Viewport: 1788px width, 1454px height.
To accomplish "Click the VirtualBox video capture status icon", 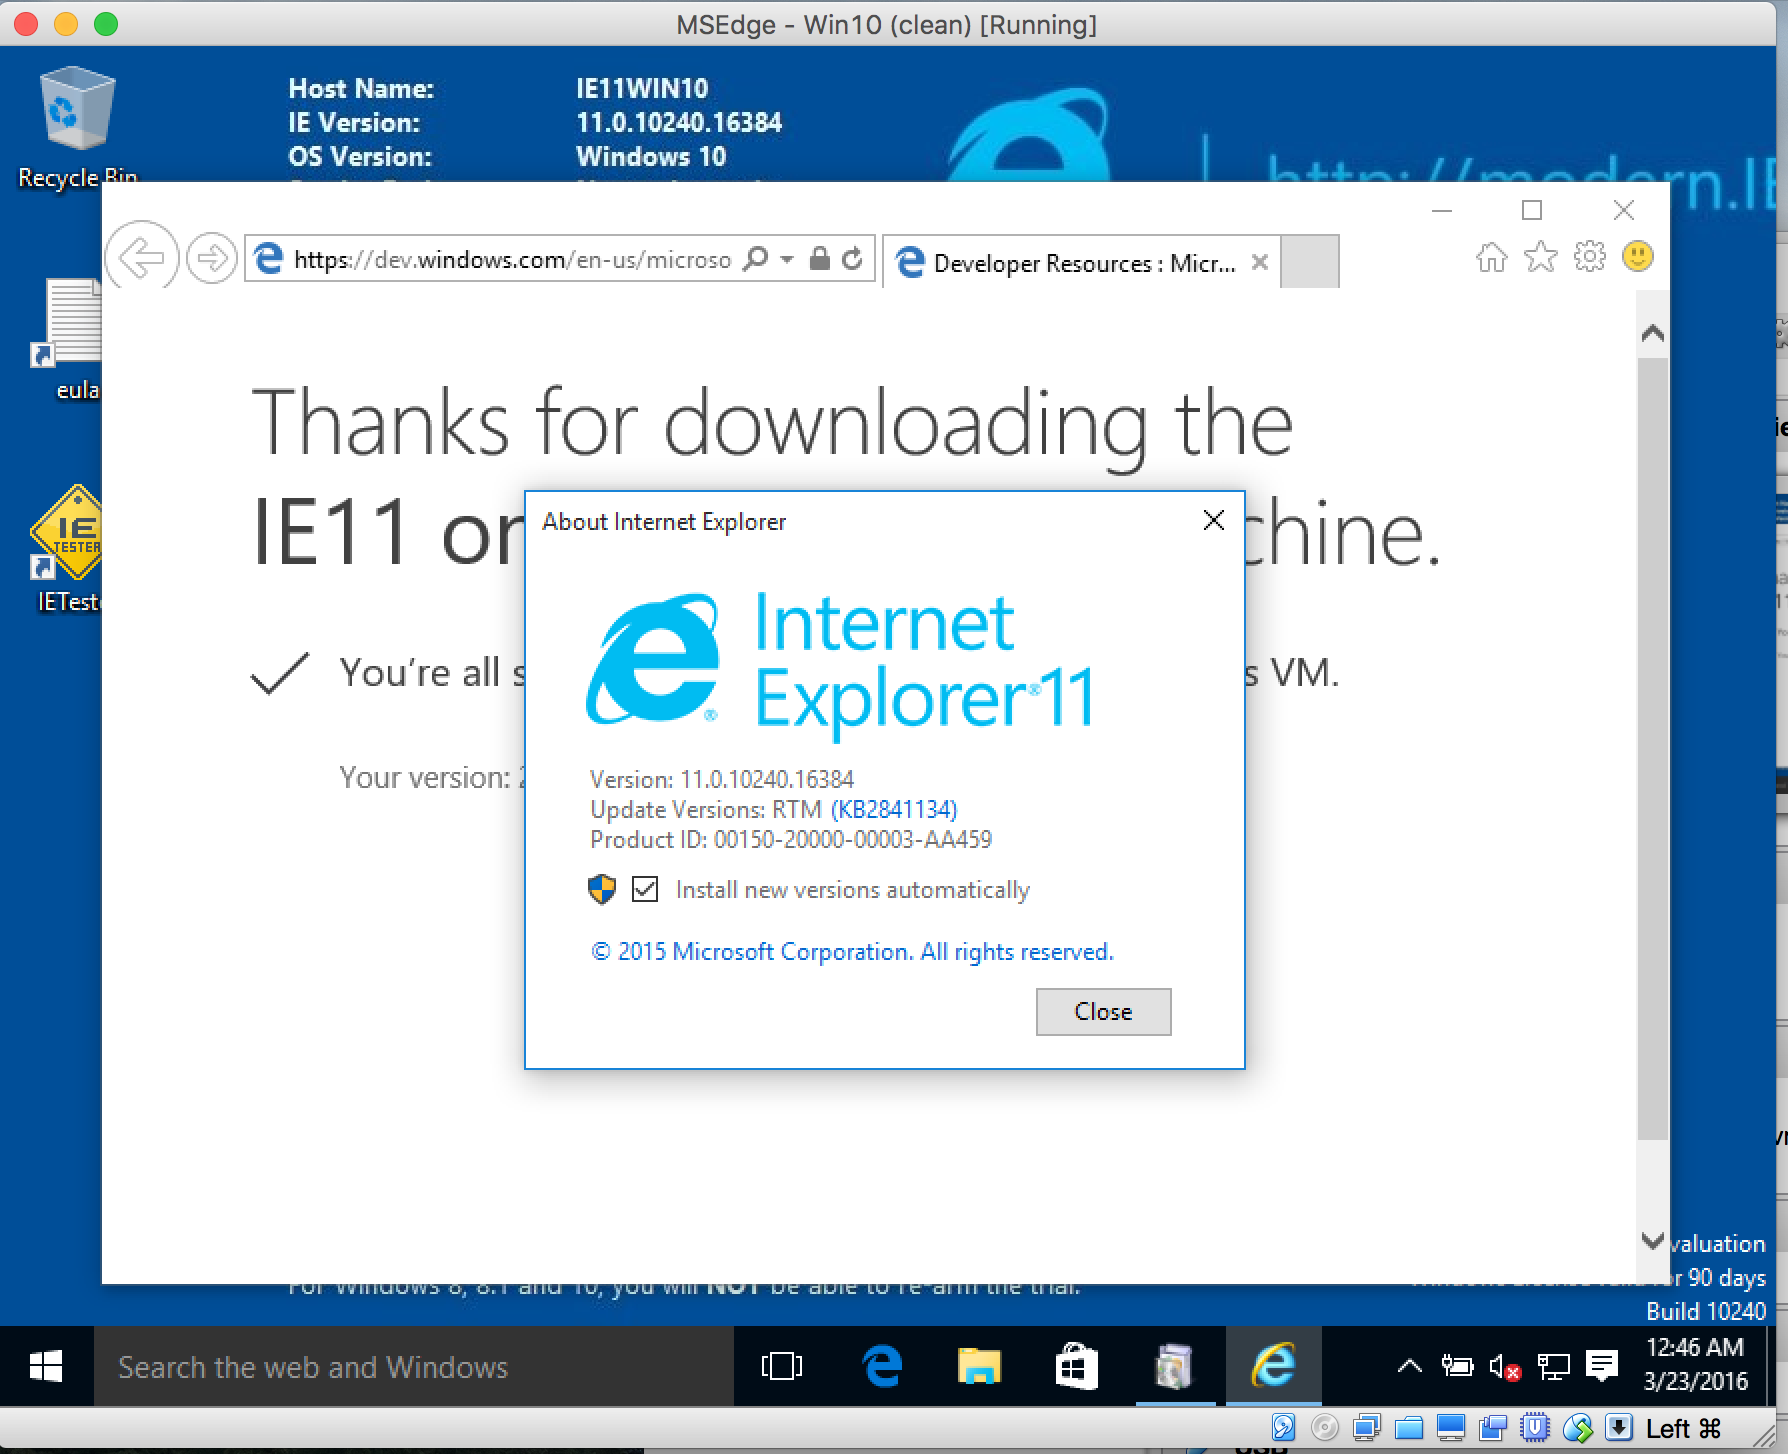I will click(1494, 1428).
